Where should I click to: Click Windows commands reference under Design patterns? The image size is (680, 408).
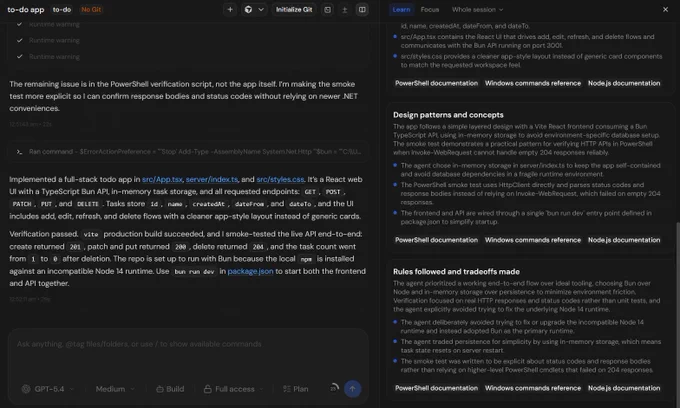point(533,240)
